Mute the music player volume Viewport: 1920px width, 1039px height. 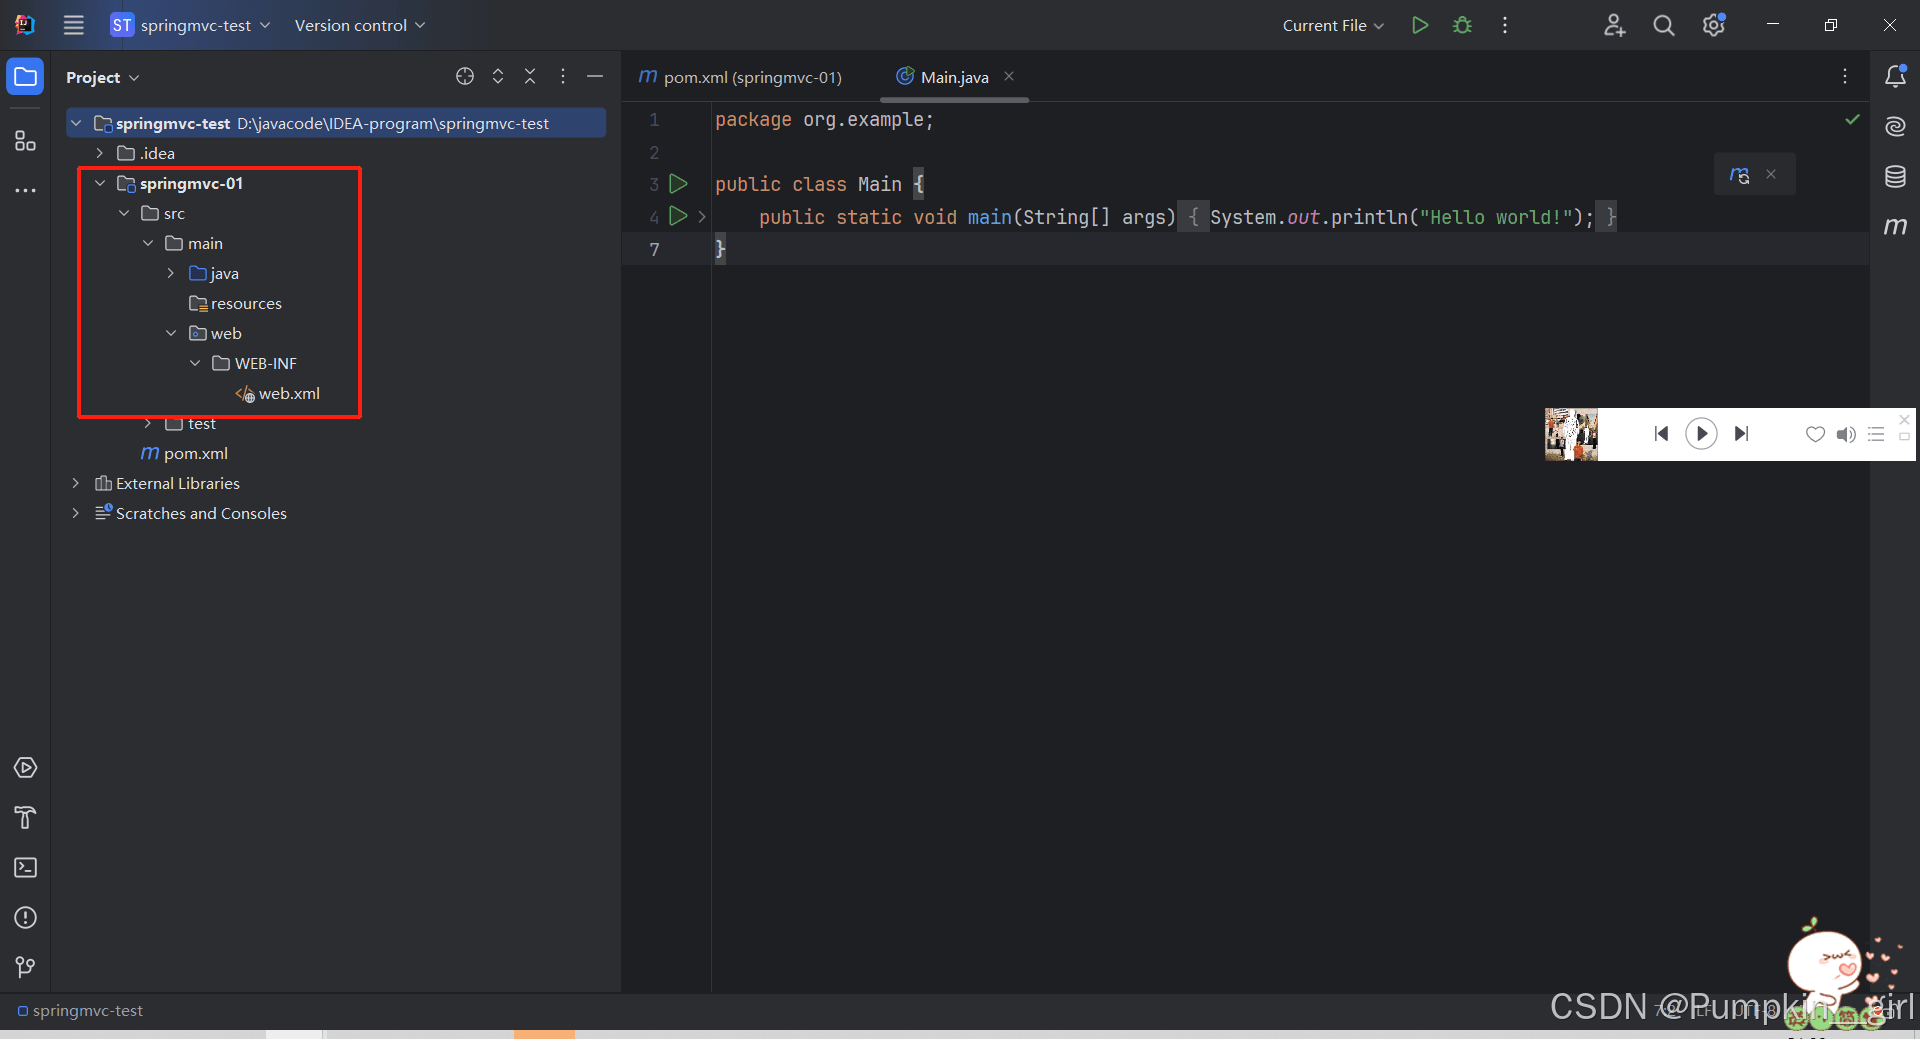pos(1846,434)
